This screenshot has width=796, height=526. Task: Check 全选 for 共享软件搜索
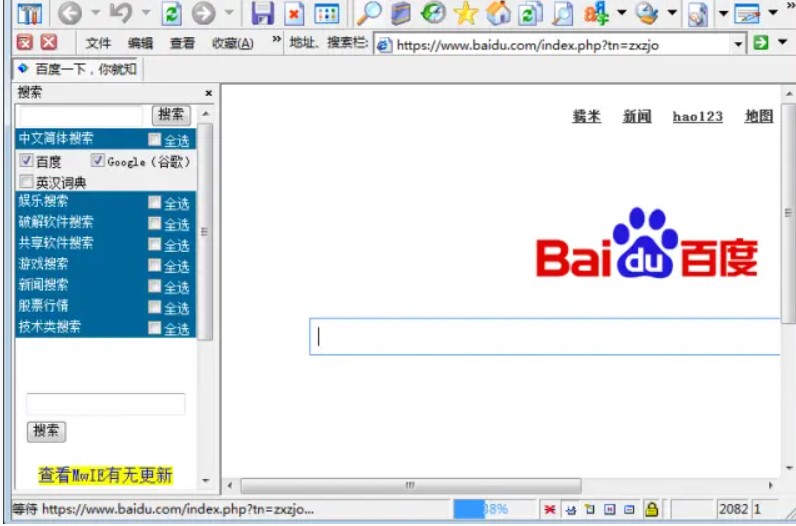[154, 244]
